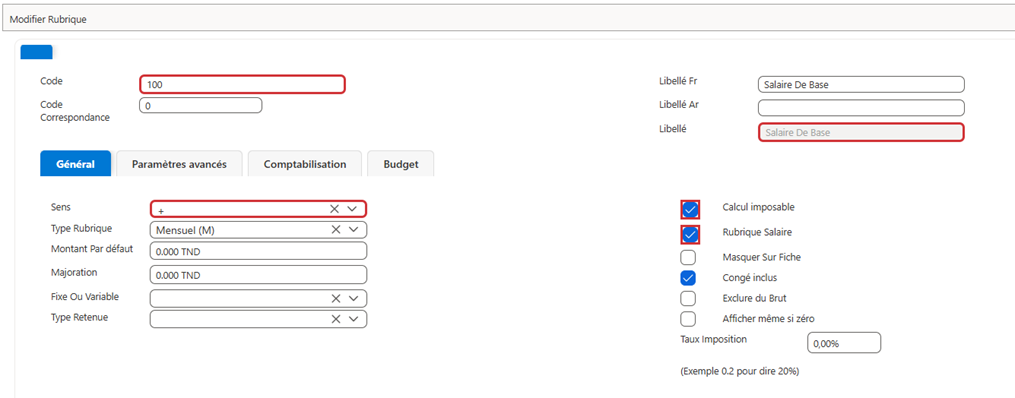Click the Masquer Sur Fiche label
Image resolution: width=1015 pixels, height=398 pixels.
coord(761,257)
